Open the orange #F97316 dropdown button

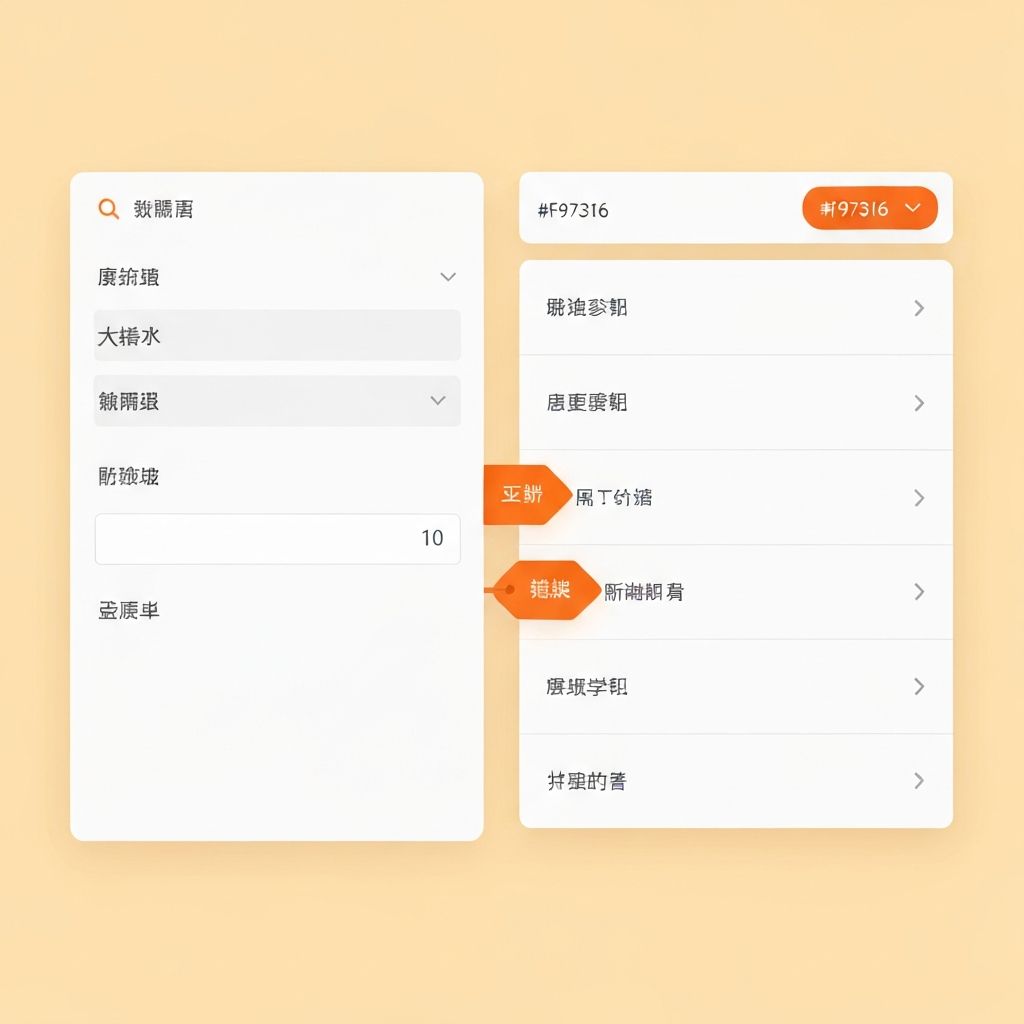pyautogui.click(x=868, y=208)
